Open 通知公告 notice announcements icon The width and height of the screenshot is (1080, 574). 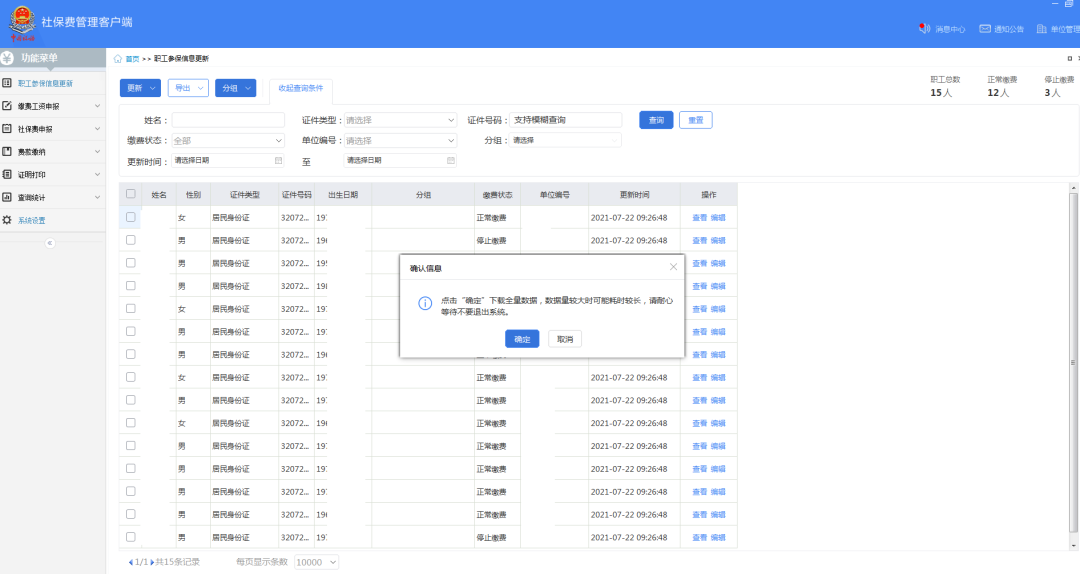click(985, 29)
